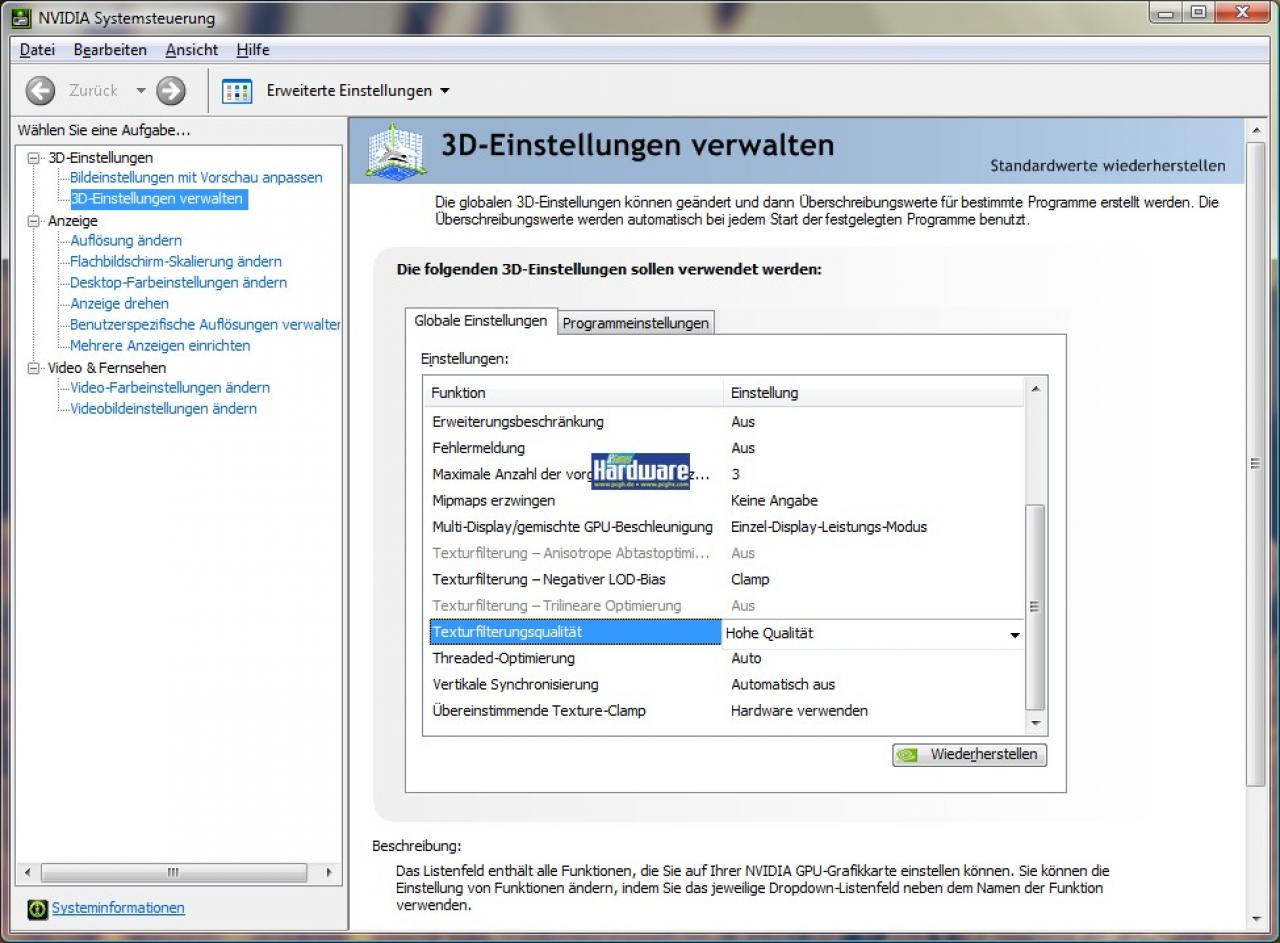Click the settings list scrollbar thumb
The height and width of the screenshot is (943, 1280).
pos(1035,607)
